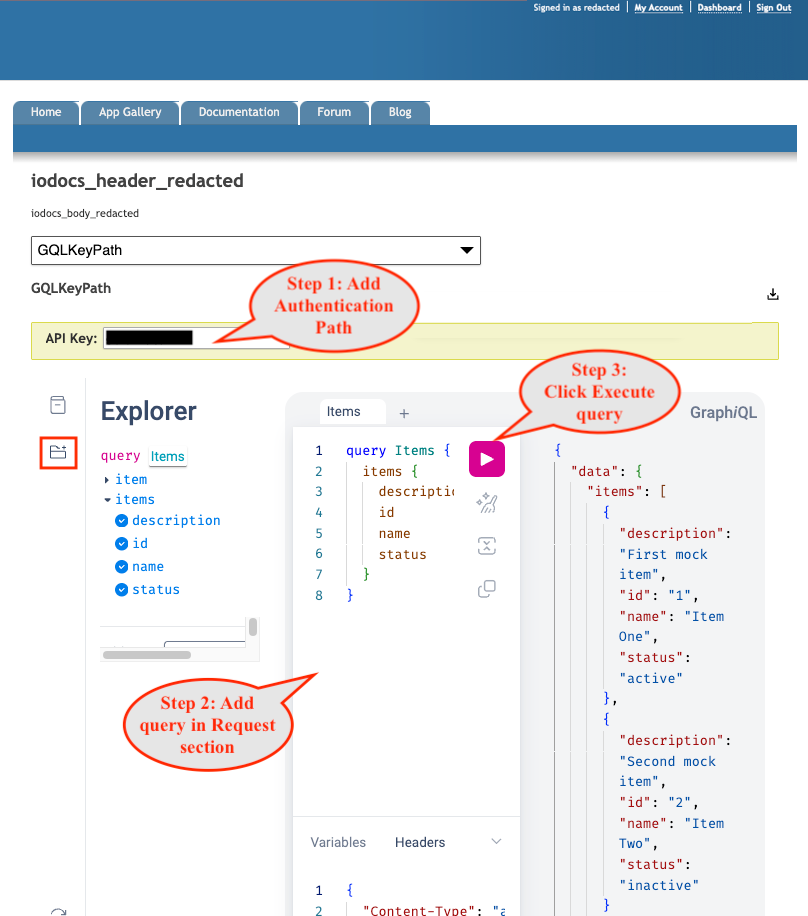Screen dimensions: 808x916
Task: Copy the query using the copy icon
Action: coord(487,588)
